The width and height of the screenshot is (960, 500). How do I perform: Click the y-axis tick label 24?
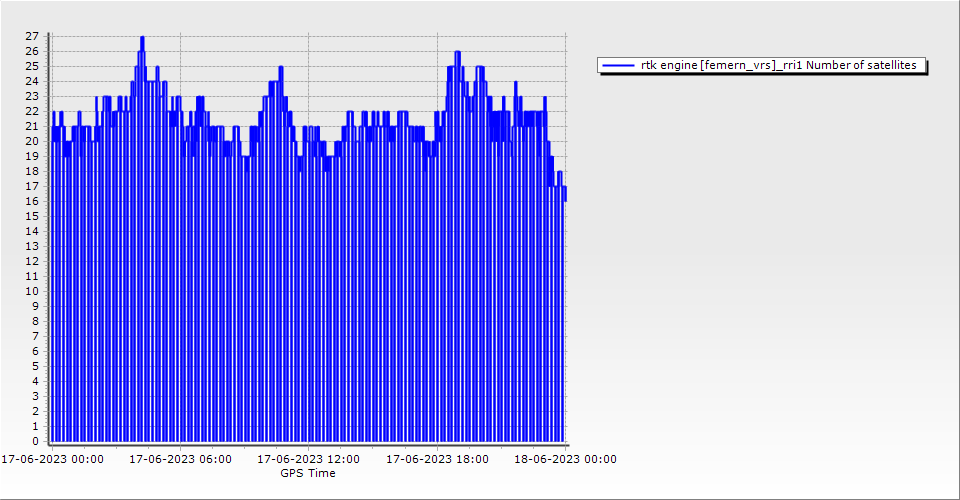[x=32, y=81]
